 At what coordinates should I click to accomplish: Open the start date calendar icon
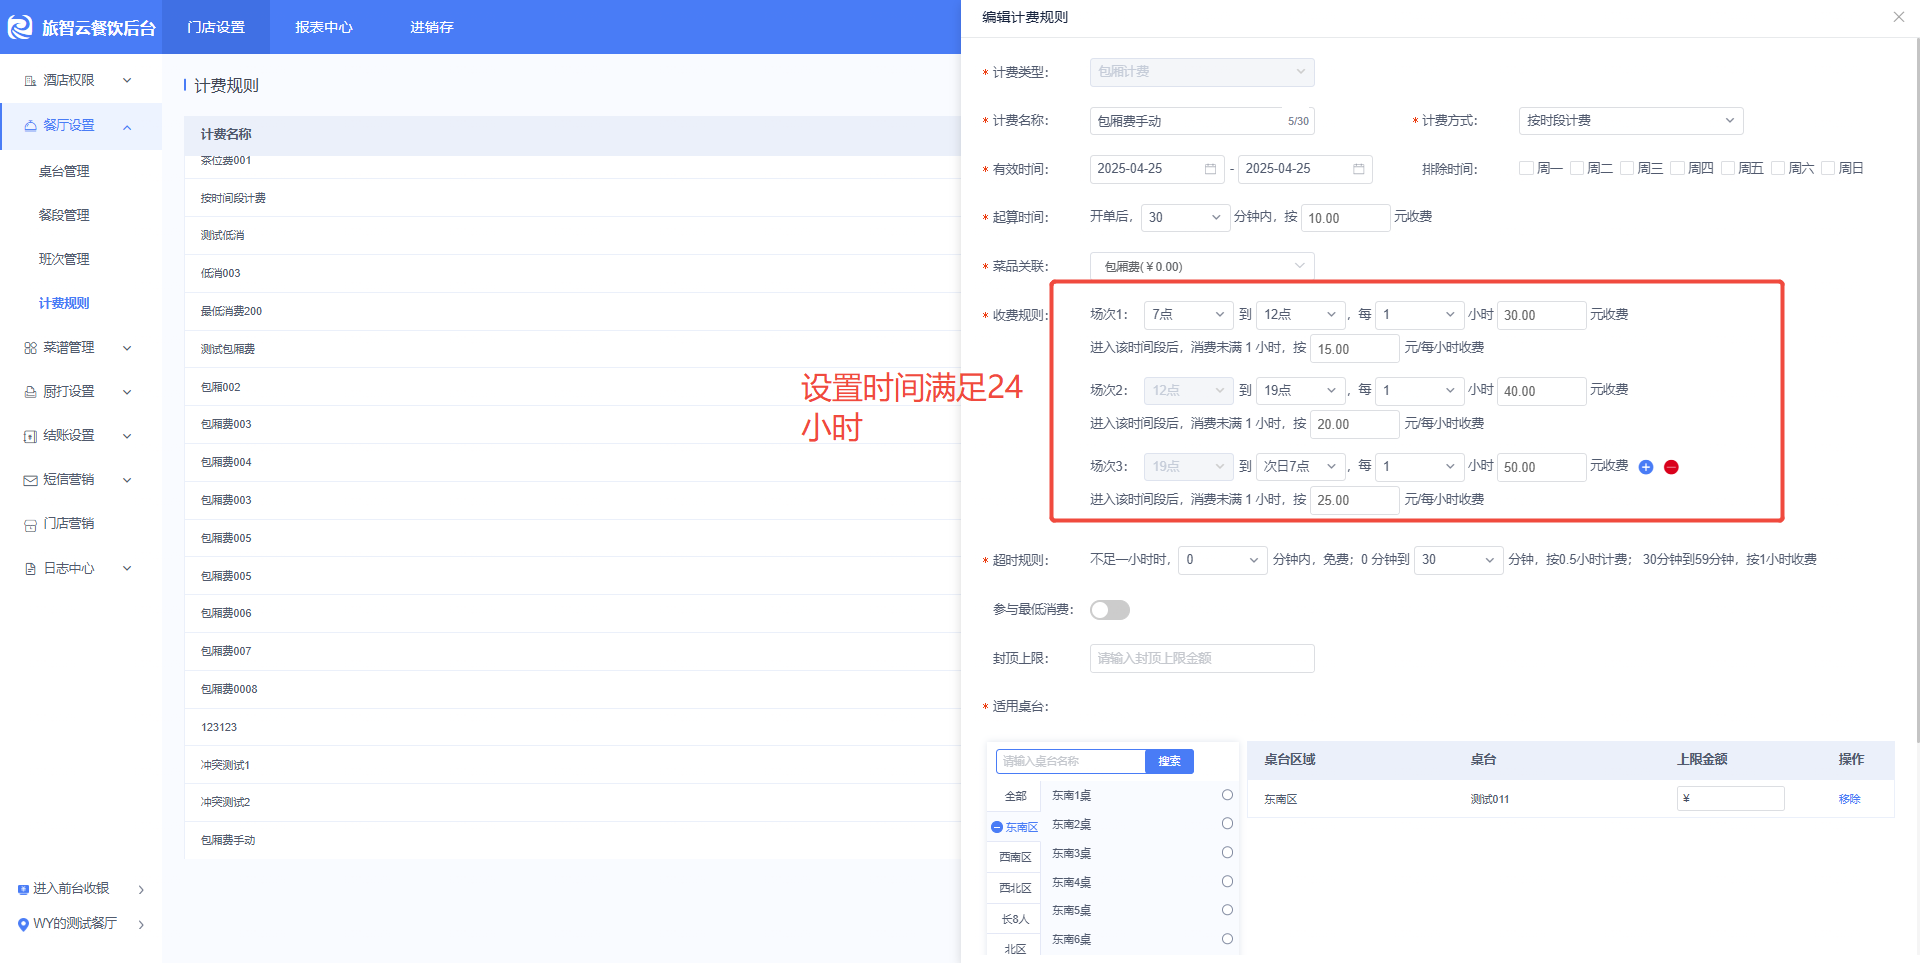coord(1210,169)
